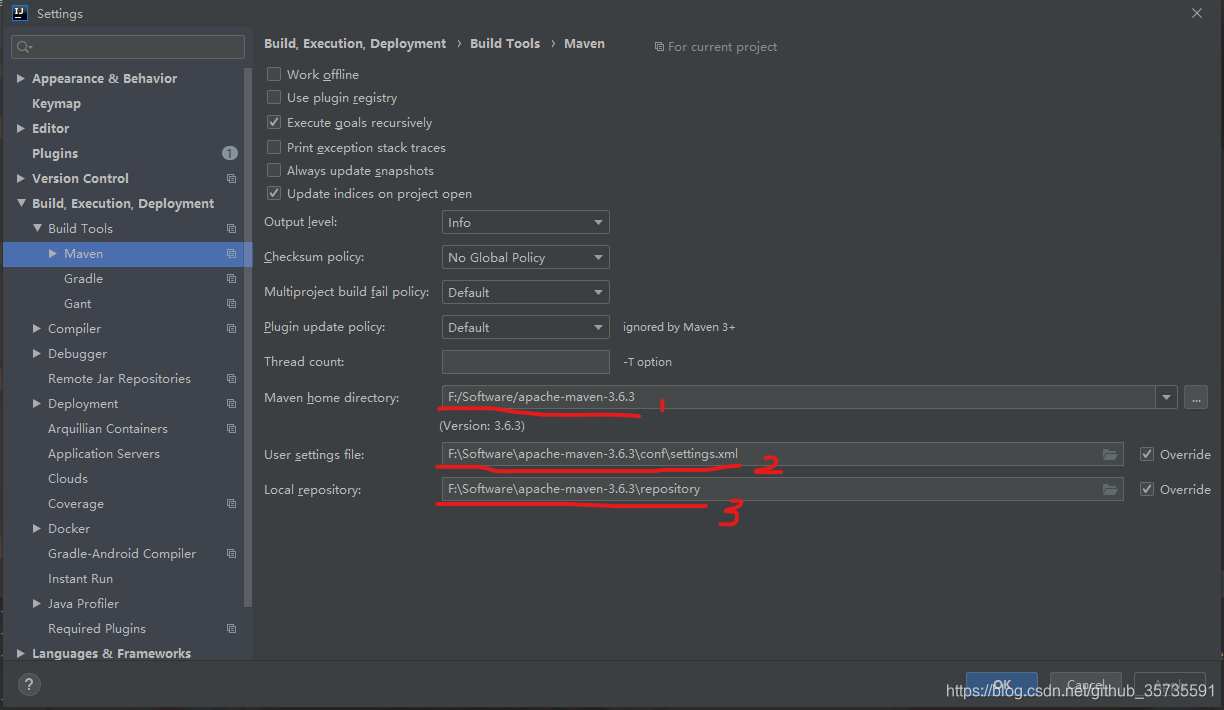1224x710 pixels.
Task: Expand the Debugger node
Action: pyautogui.click(x=37, y=354)
